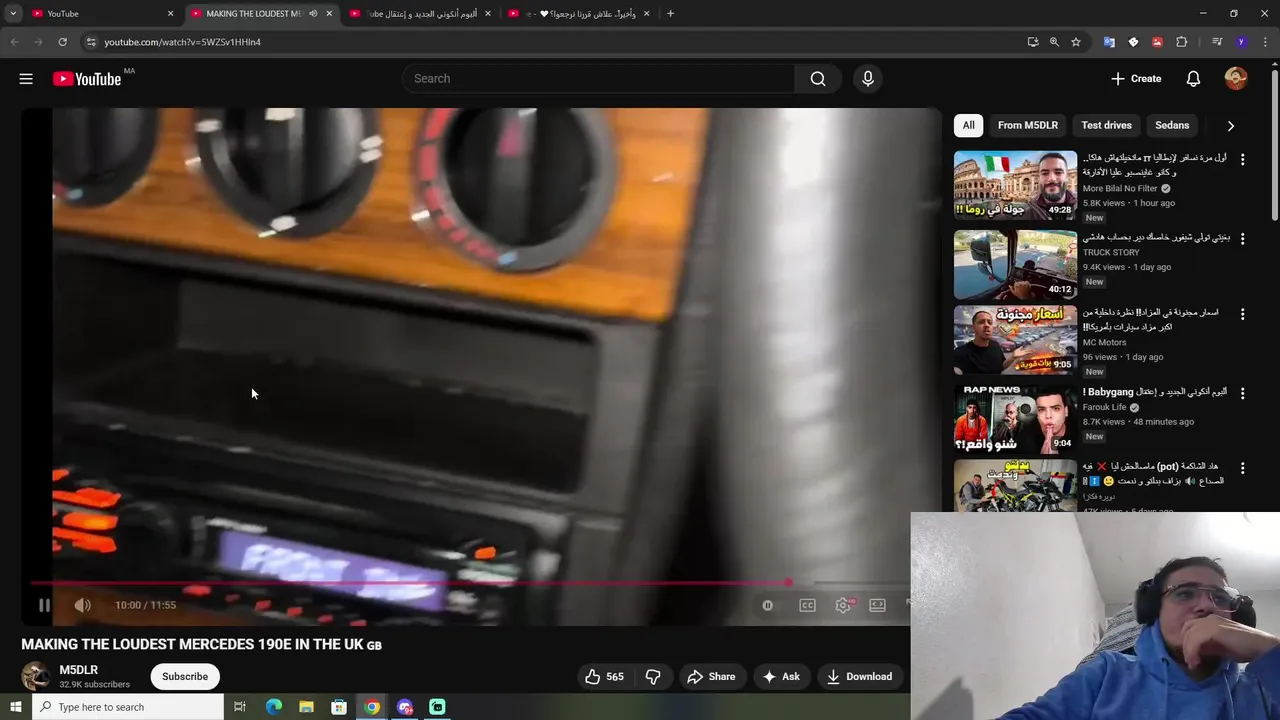Select the Sedans filter chip
1280x720 pixels.
tap(1172, 125)
